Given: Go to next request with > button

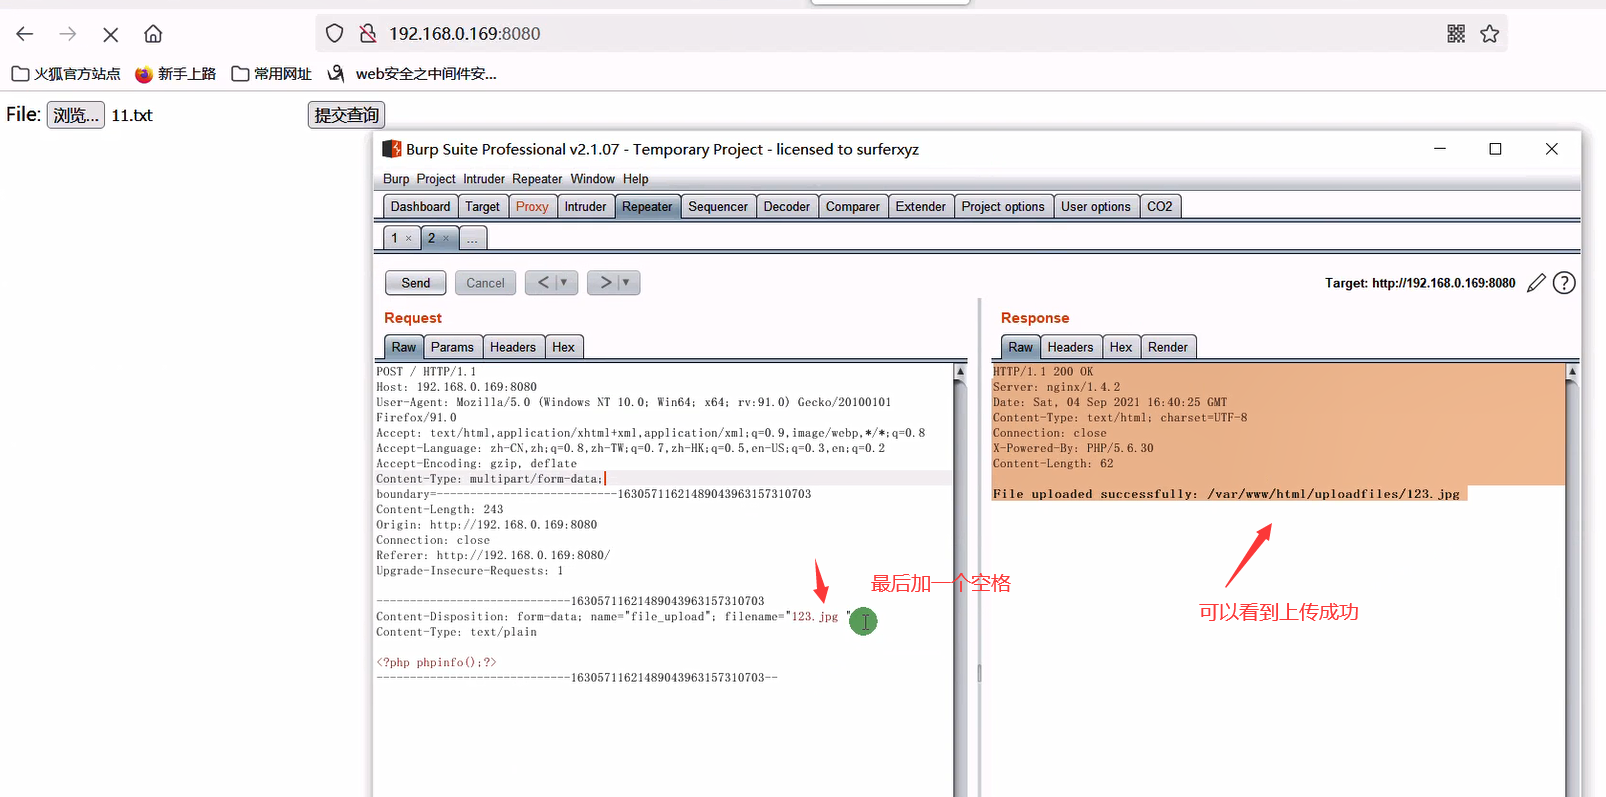Looking at the screenshot, I should 606,283.
